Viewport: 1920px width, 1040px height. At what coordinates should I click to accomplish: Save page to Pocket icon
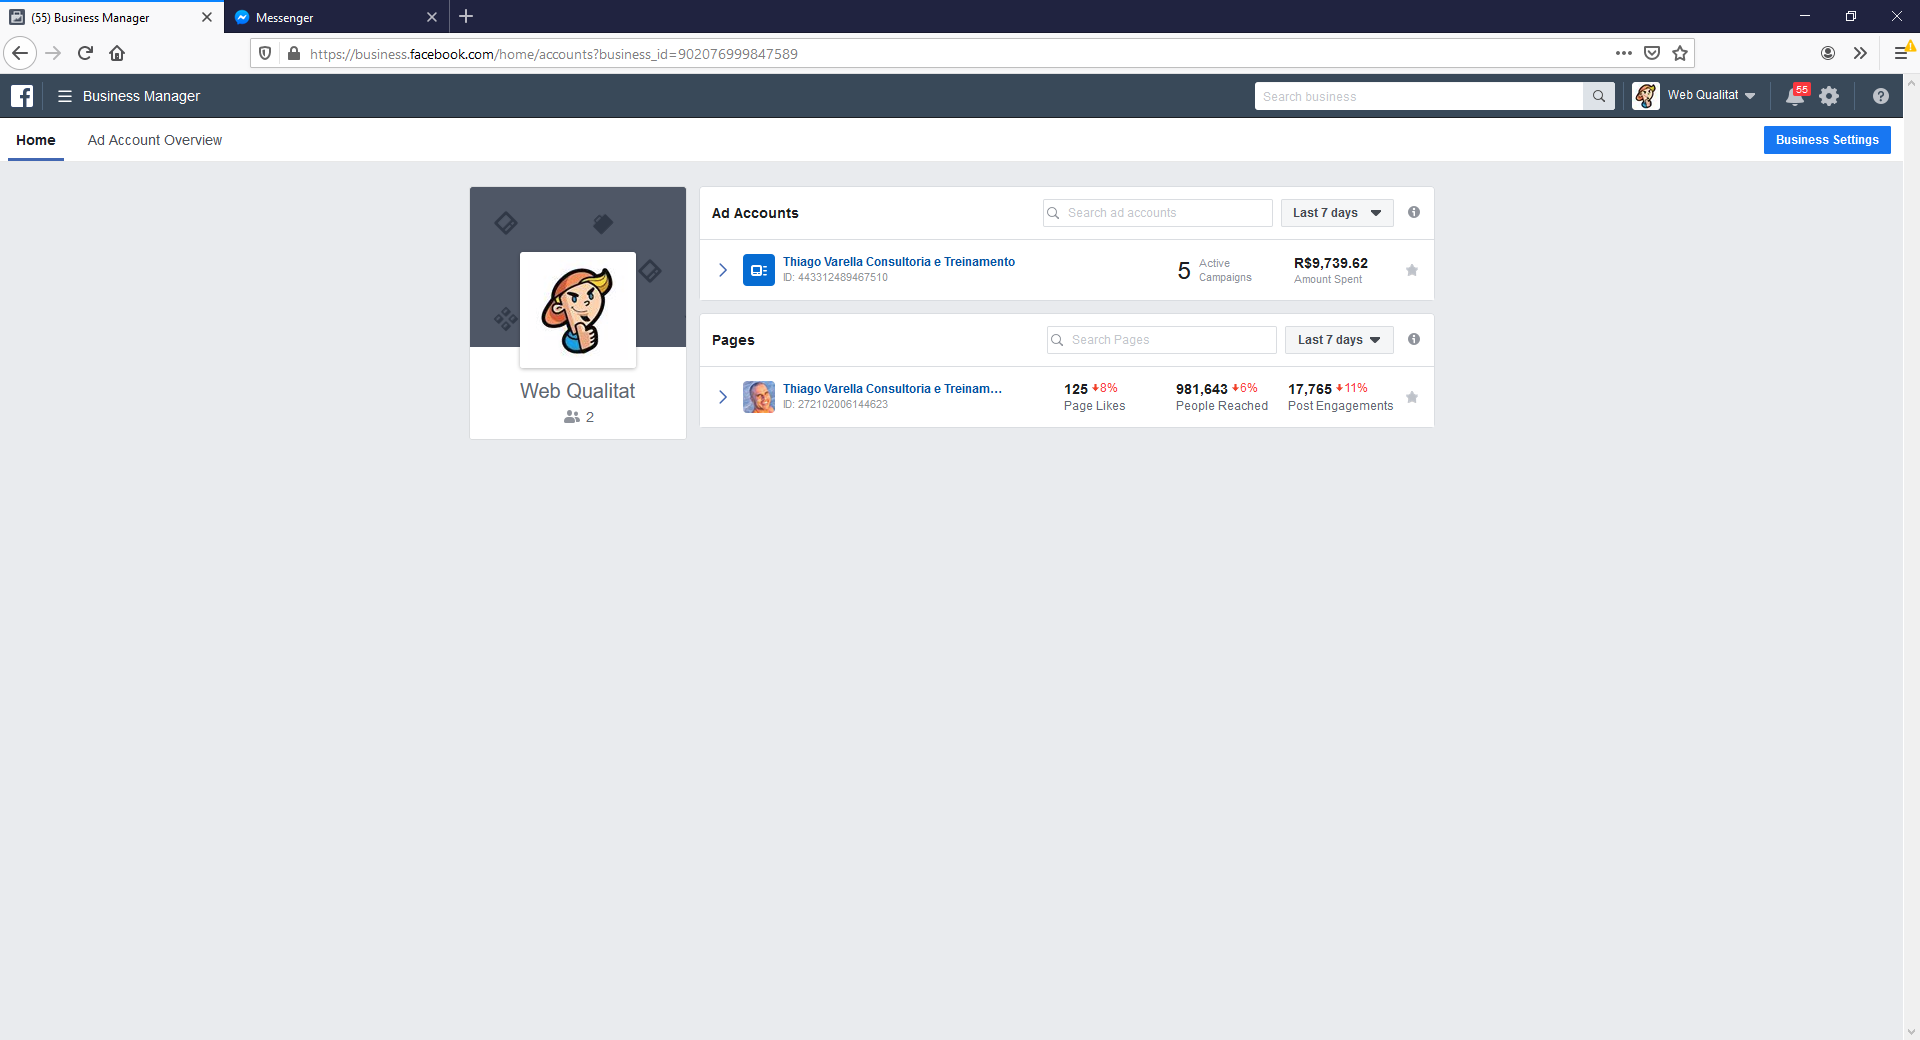coord(1652,53)
